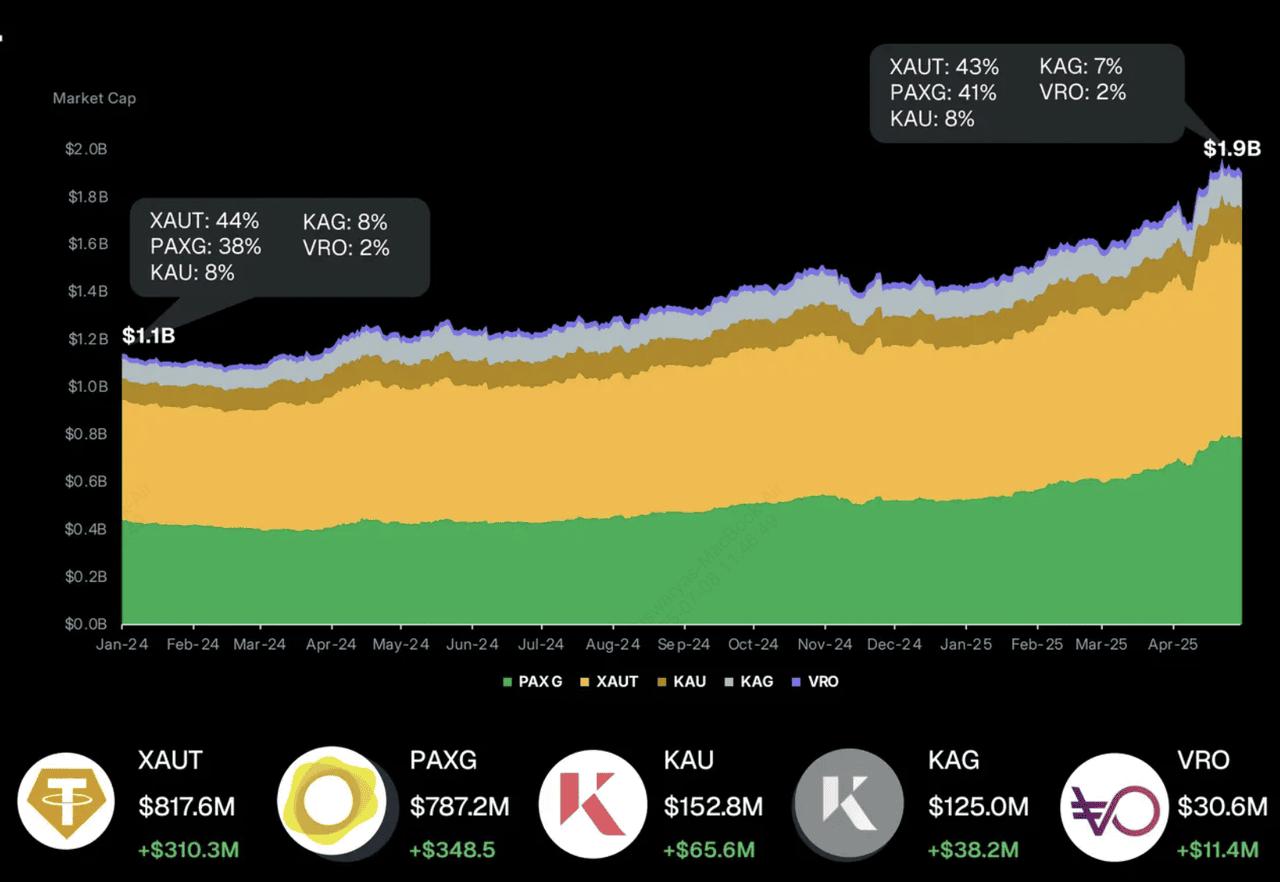Toggle PAXG series in chart legend
Screen dimensions: 1280x882
point(533,682)
